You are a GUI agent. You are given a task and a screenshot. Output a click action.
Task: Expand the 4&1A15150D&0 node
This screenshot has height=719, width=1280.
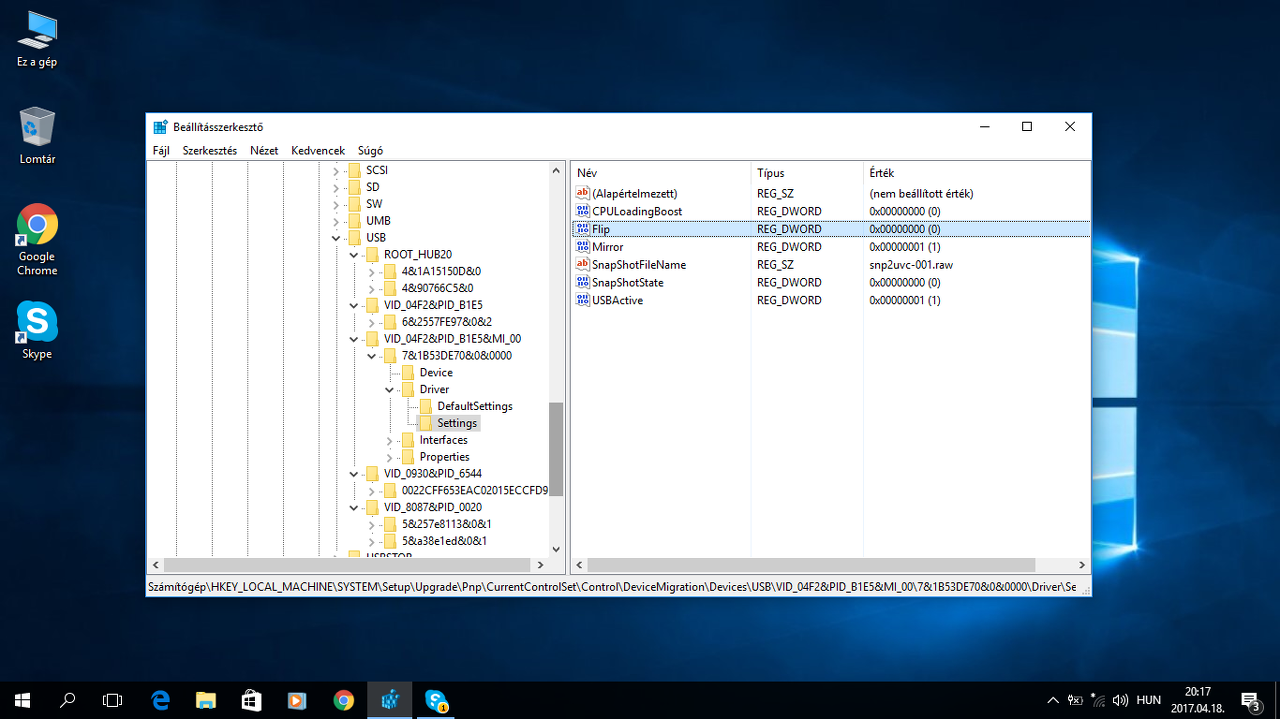(x=373, y=272)
